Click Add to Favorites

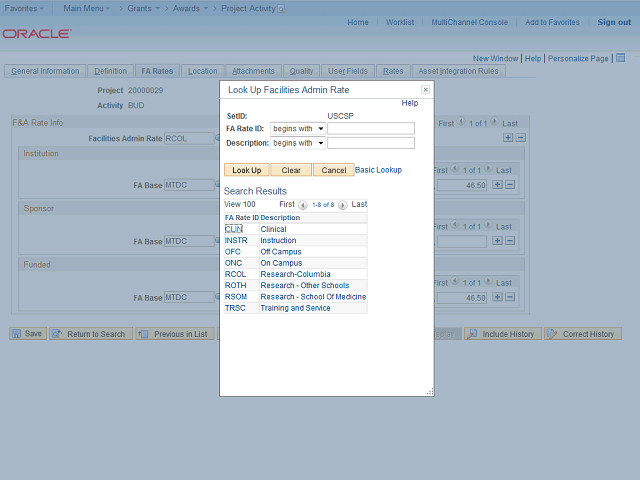[x=552, y=22]
